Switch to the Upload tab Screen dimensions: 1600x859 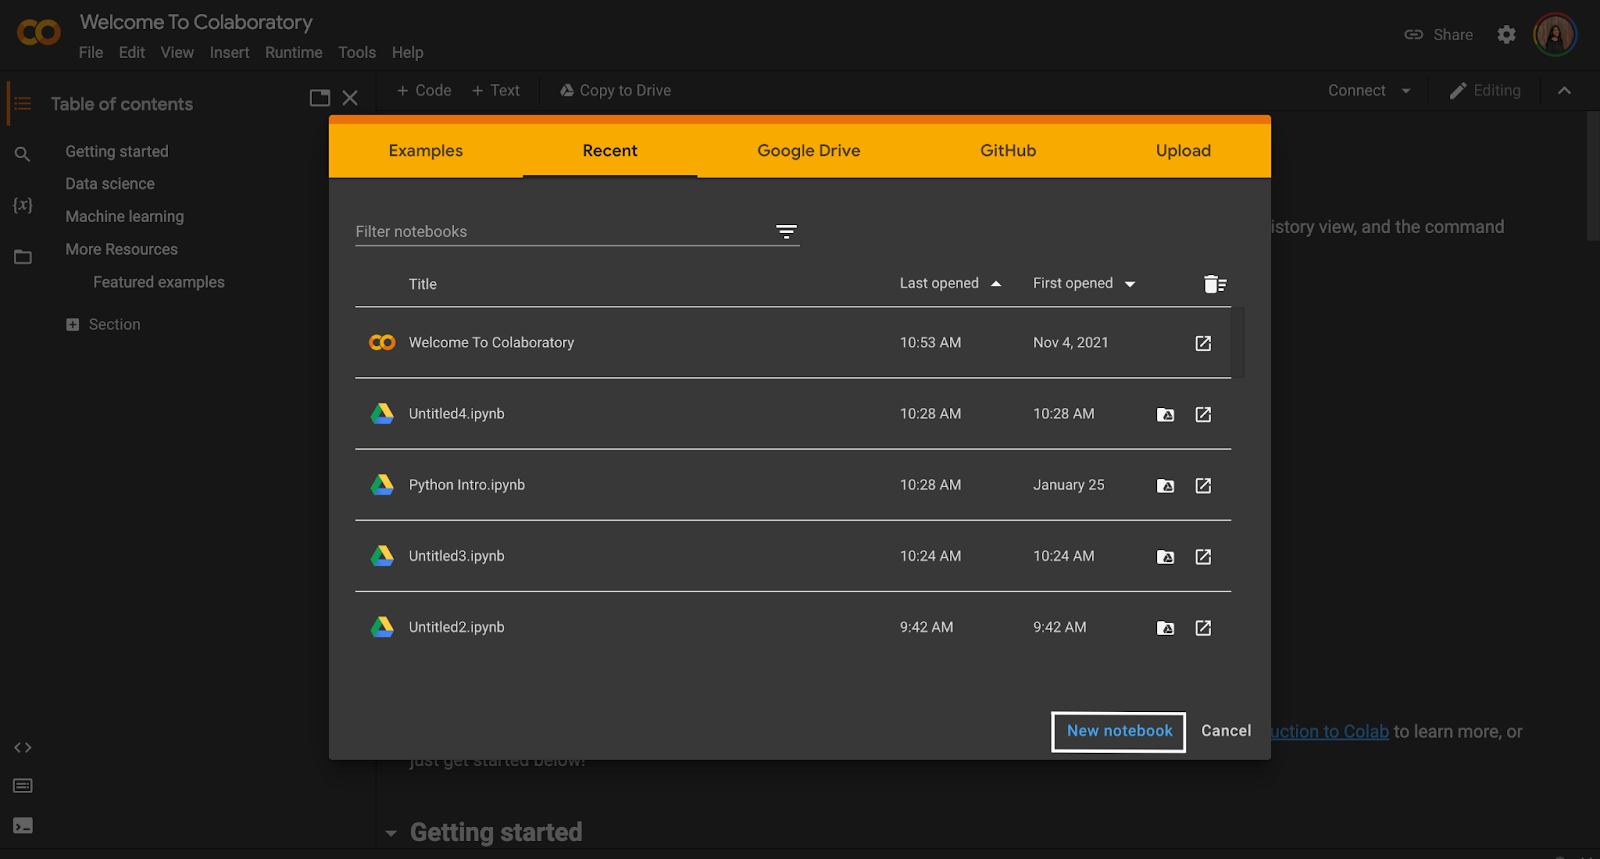pos(1183,151)
